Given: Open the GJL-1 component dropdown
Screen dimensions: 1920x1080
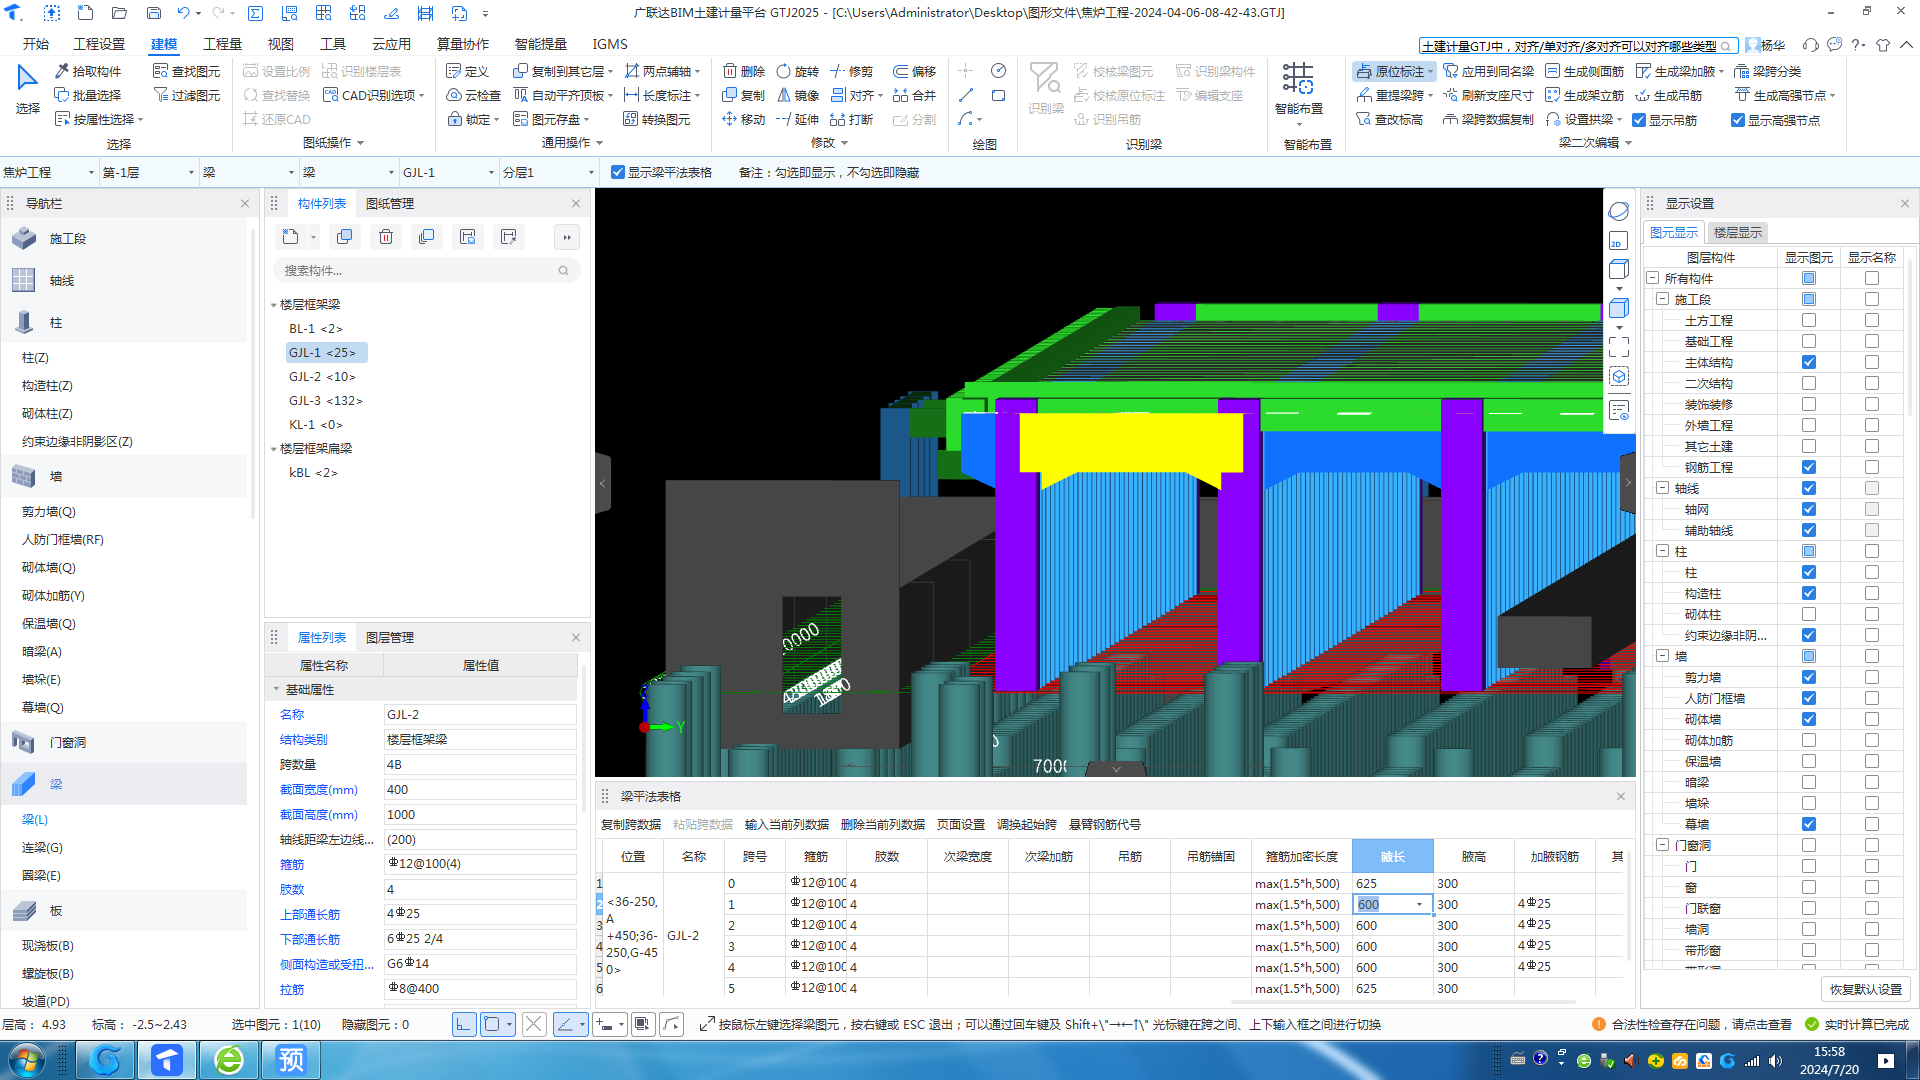Looking at the screenshot, I should click(491, 172).
